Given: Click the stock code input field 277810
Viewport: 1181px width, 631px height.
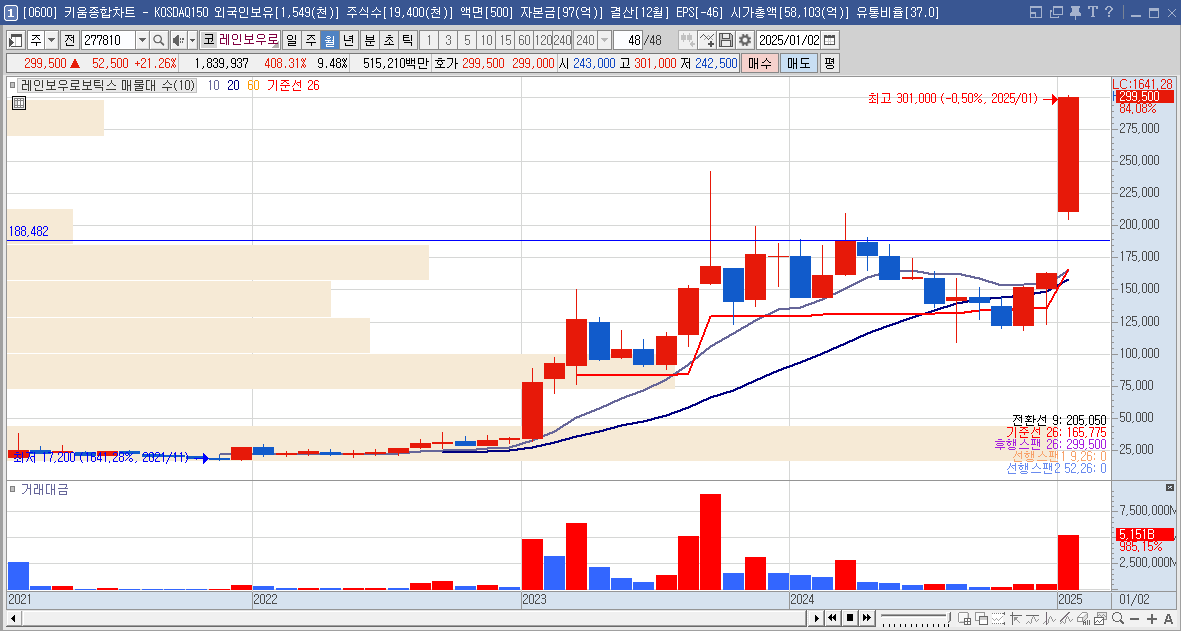Looking at the screenshot, I should (108, 40).
